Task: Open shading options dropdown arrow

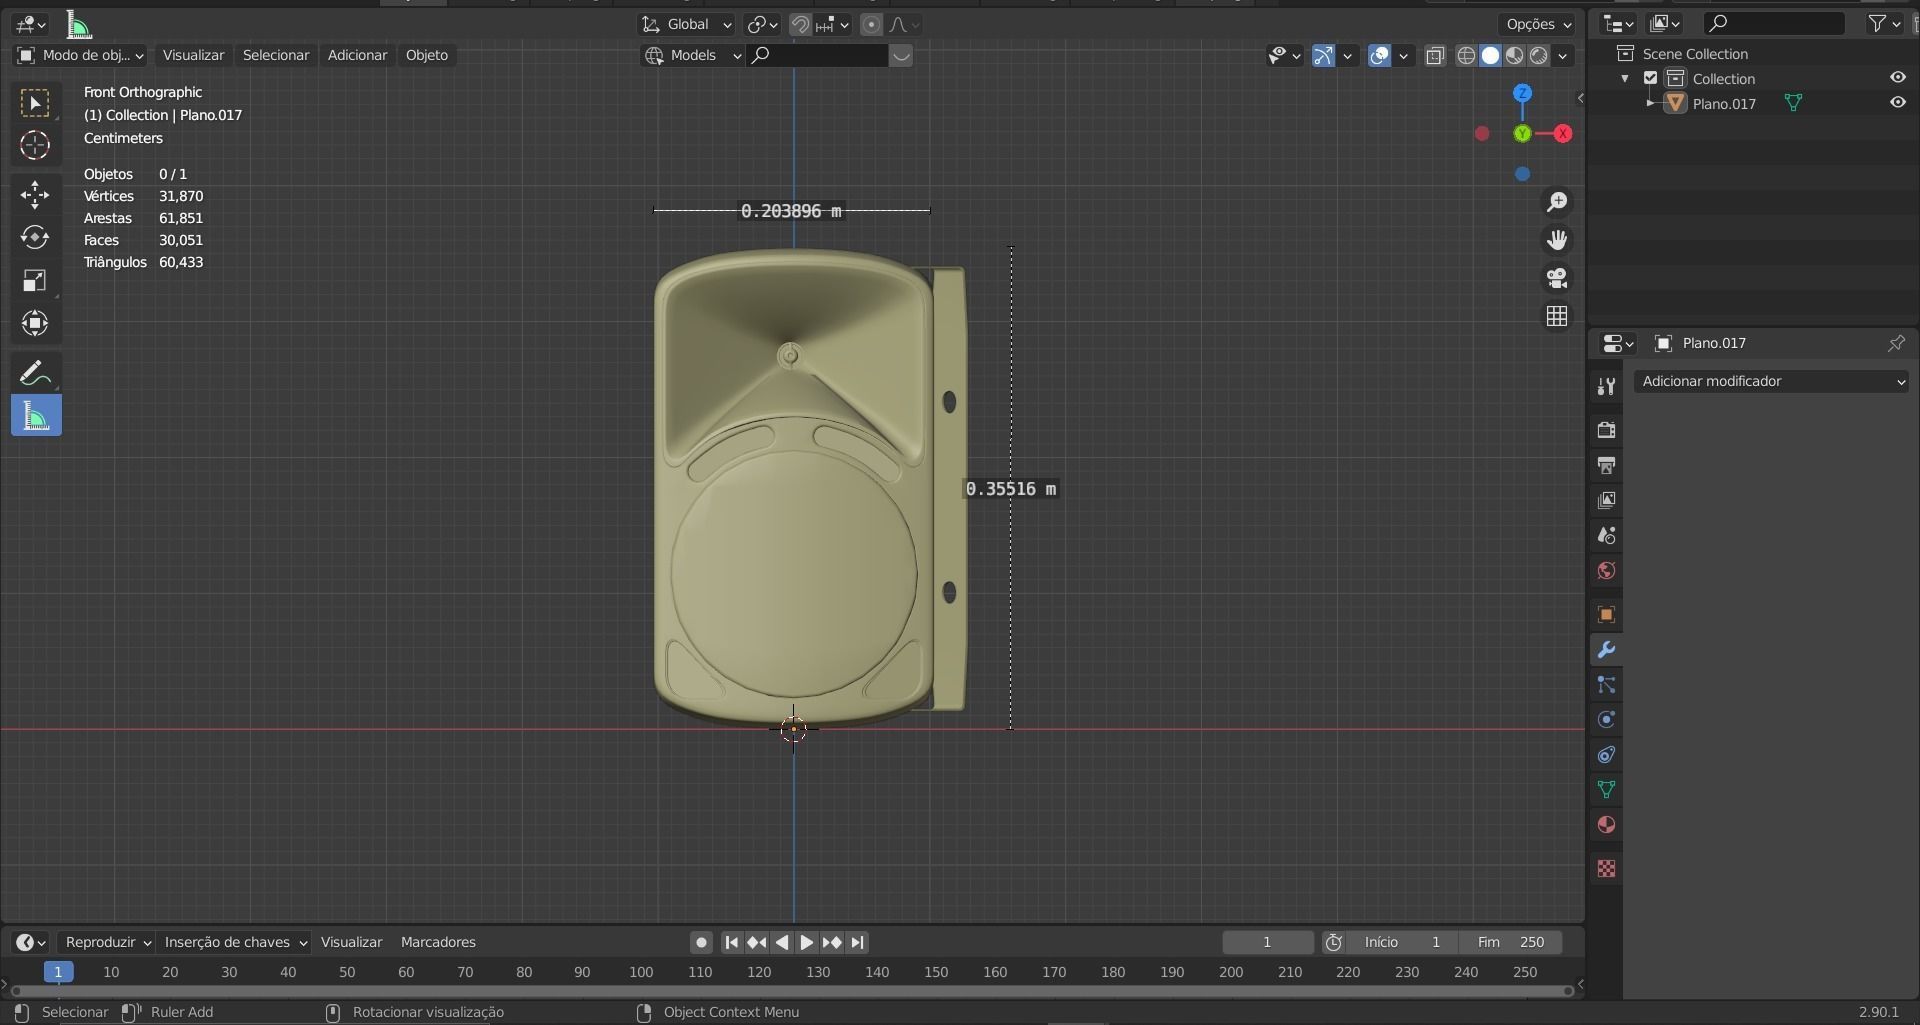Action: pos(1563,55)
